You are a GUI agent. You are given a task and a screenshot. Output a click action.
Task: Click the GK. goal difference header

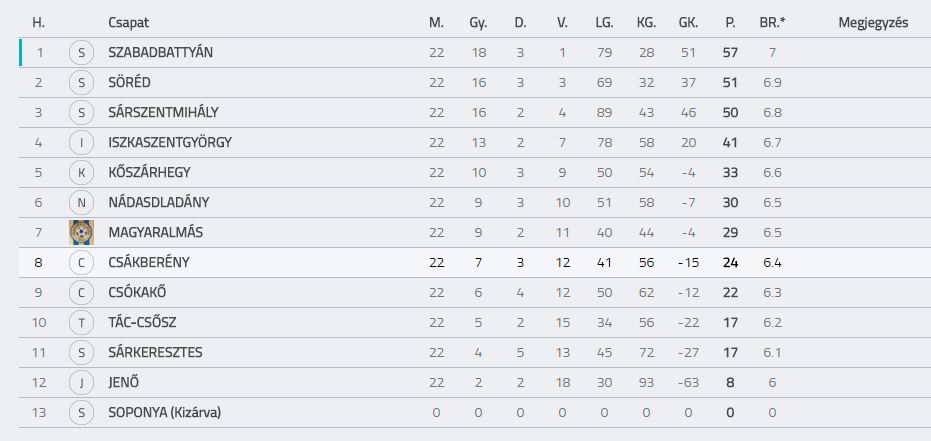coord(688,23)
